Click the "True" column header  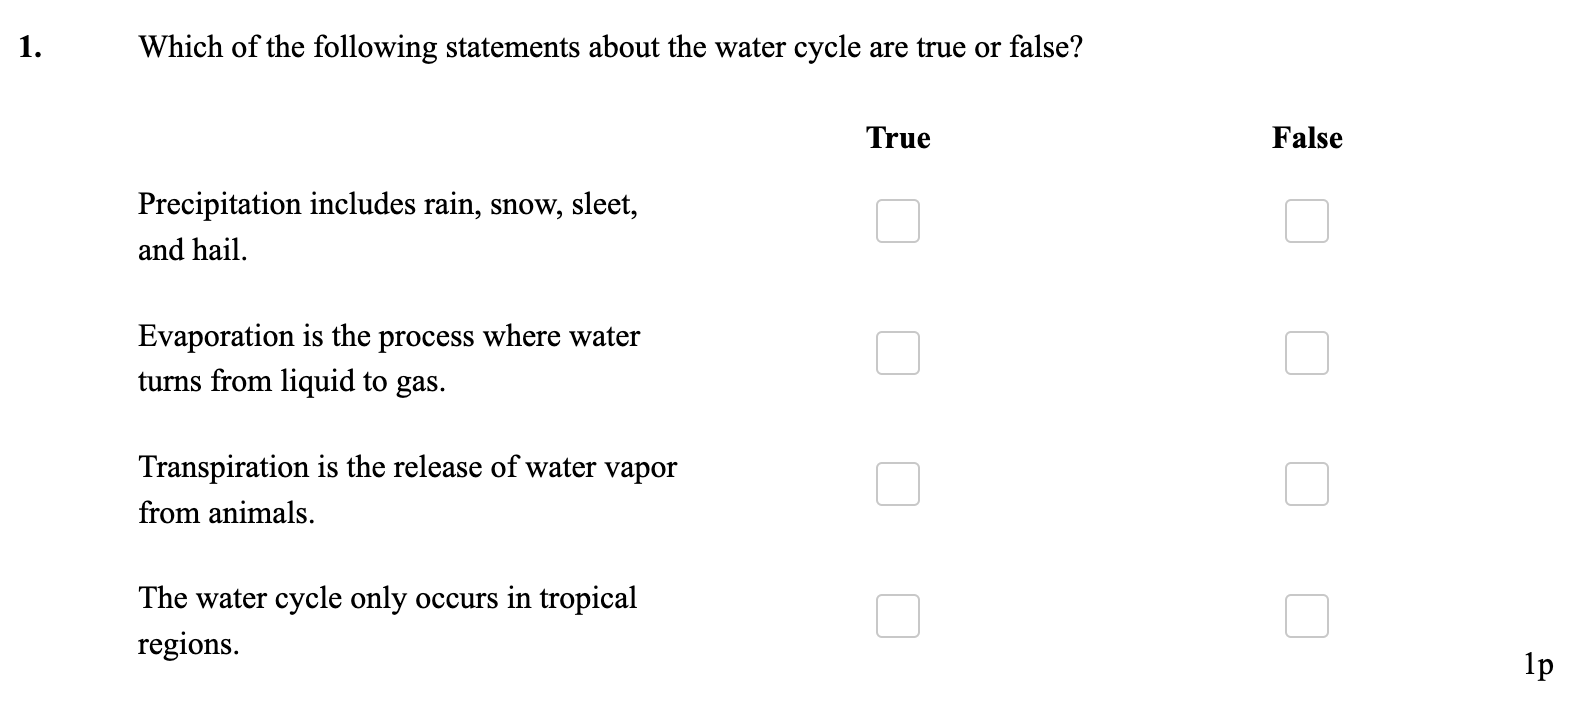tap(898, 138)
